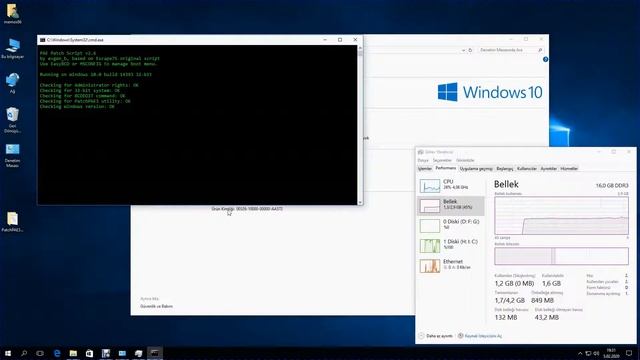Open the Kaynak İzleyicisini Aç link
Viewport: 640px width, 360px height.
point(480,336)
